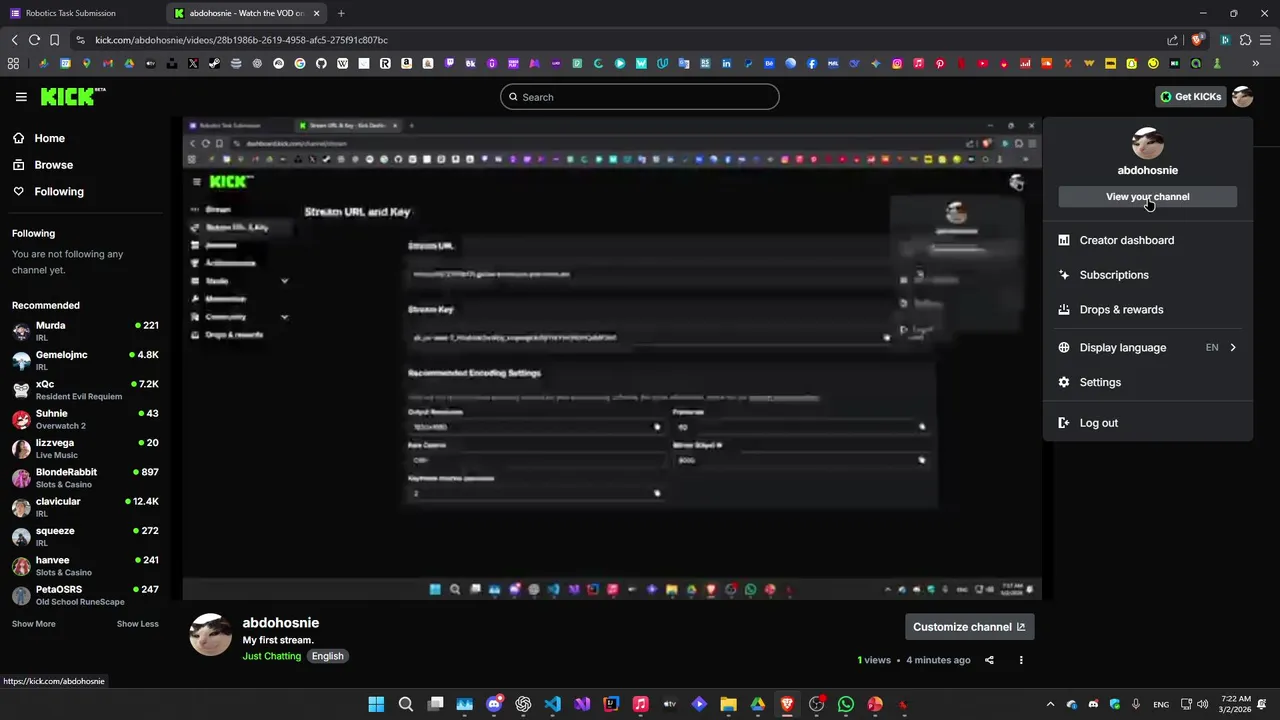Click the abdohosnie channel avatar below video

210,635
